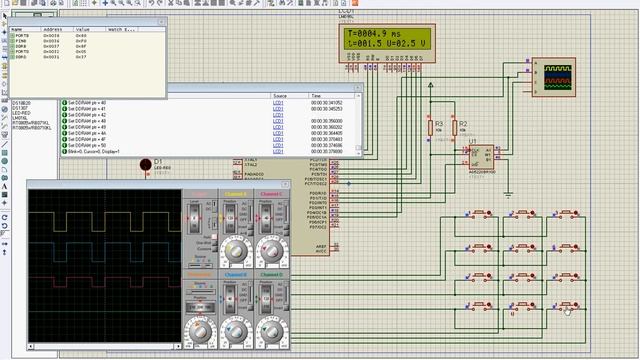Select DS18B20 in the component list
The width and height of the screenshot is (640, 360).
click(x=22, y=103)
